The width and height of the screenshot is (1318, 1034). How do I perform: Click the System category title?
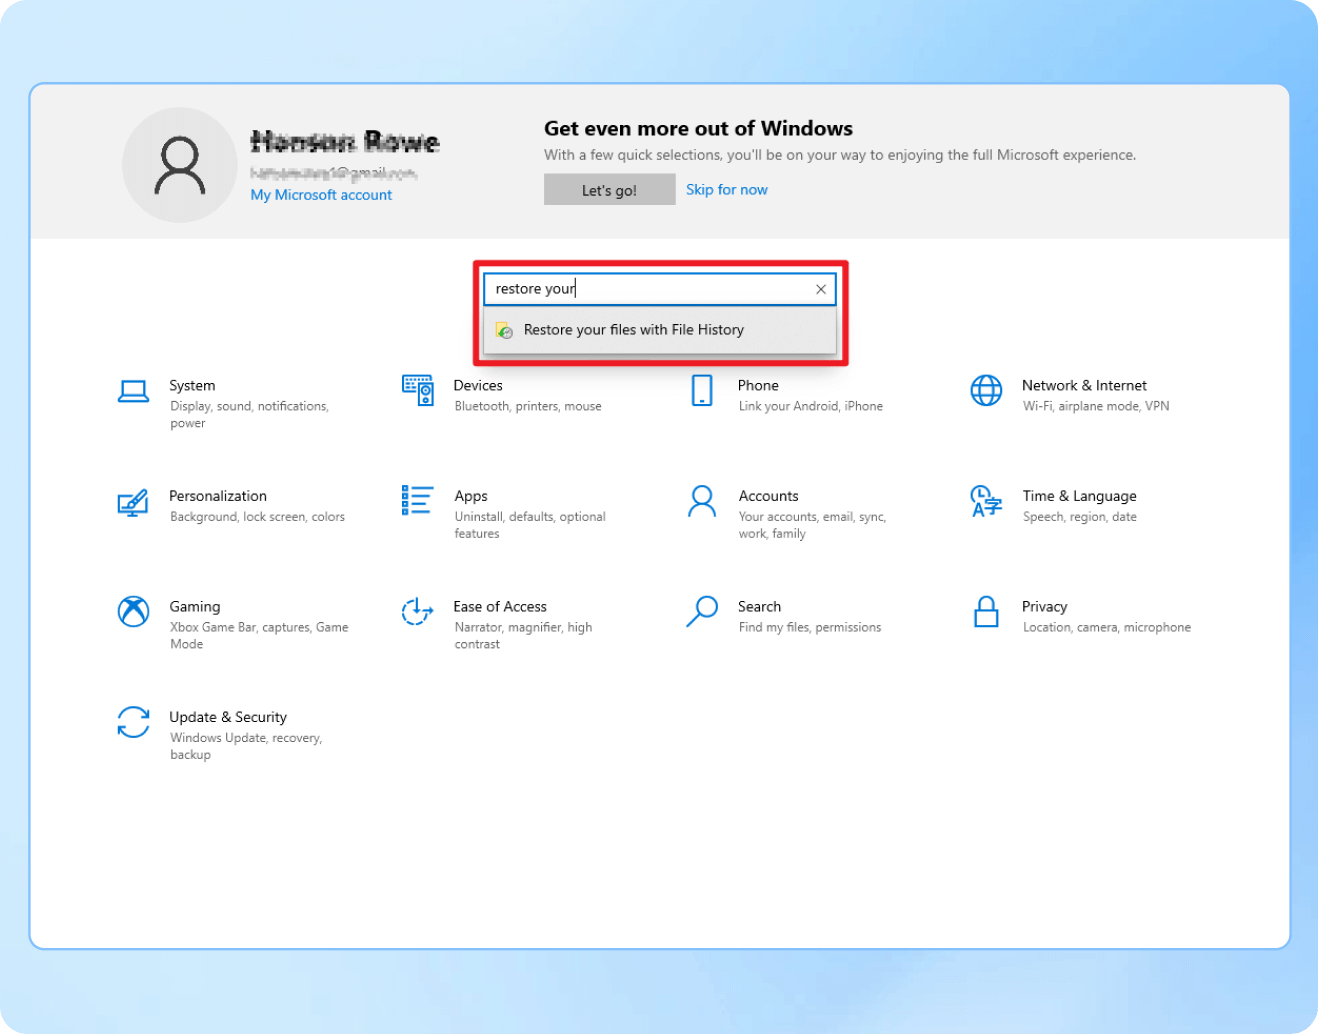pyautogui.click(x=192, y=385)
